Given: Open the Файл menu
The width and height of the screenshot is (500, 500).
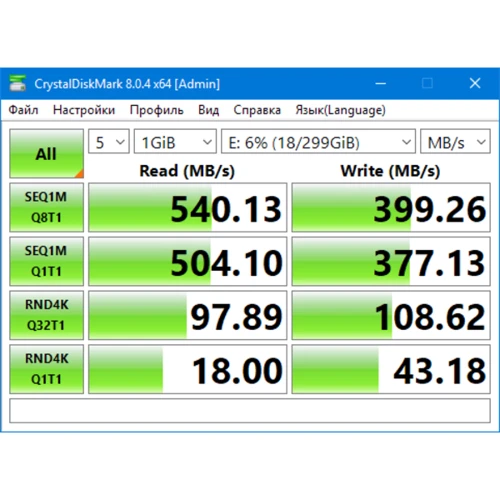Looking at the screenshot, I should (x=23, y=110).
